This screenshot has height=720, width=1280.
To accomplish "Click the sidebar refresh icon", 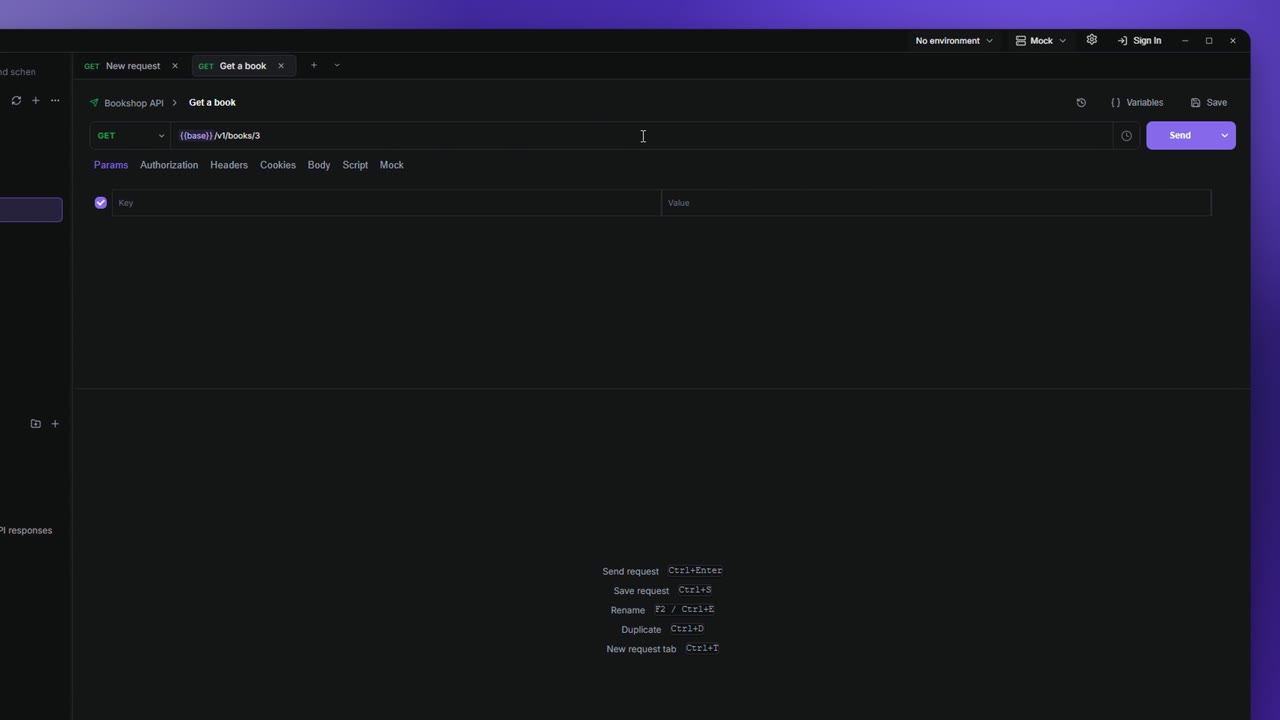I will click(x=16, y=100).
